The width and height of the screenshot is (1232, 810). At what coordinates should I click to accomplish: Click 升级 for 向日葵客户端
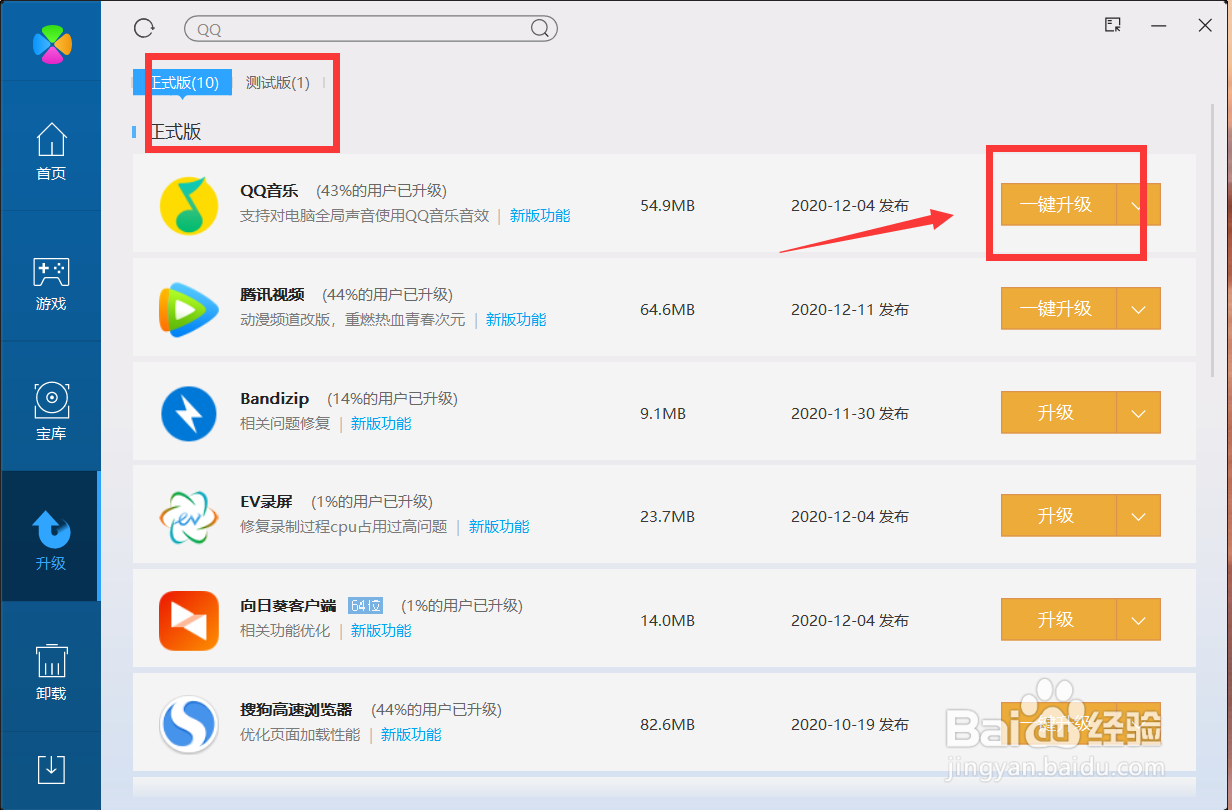[1056, 619]
